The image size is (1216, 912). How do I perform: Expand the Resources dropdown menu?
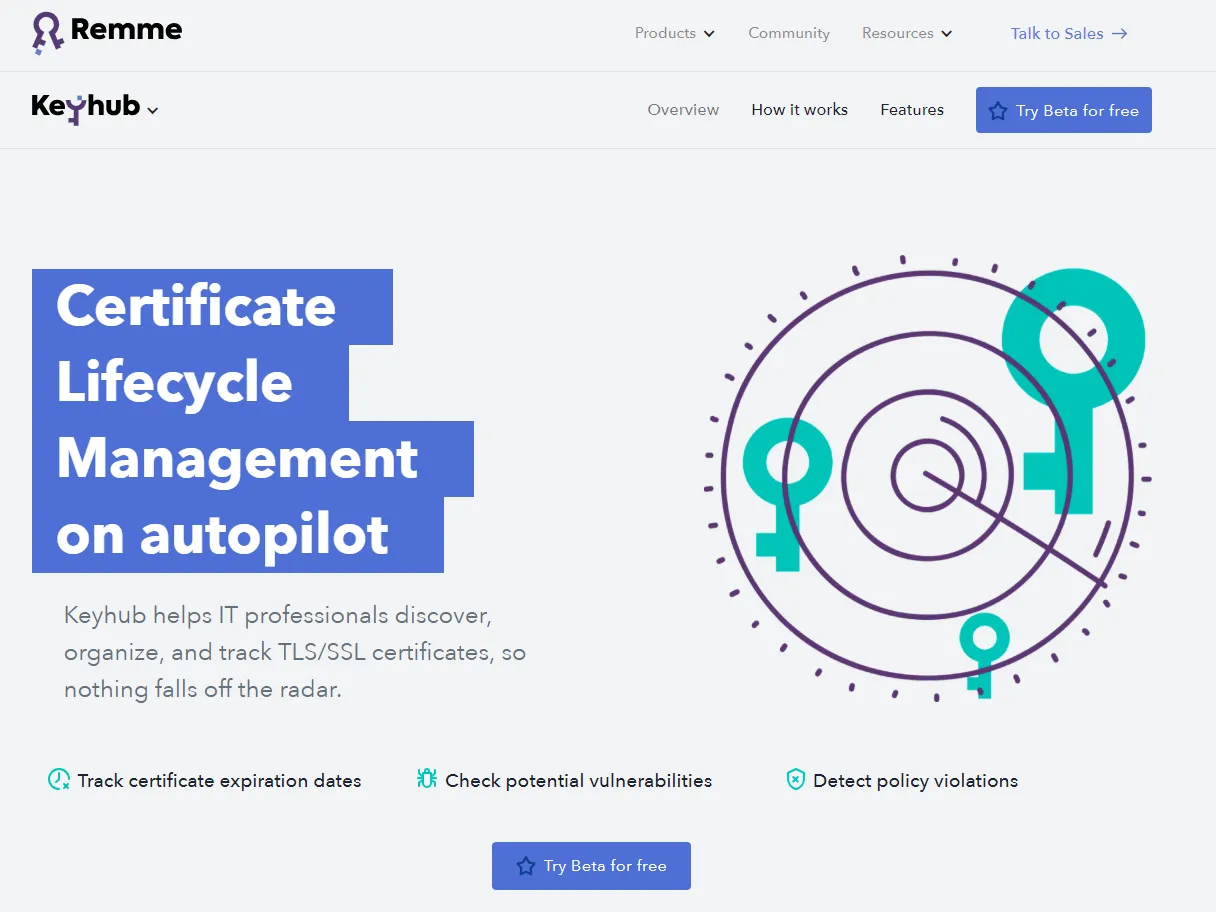click(907, 33)
